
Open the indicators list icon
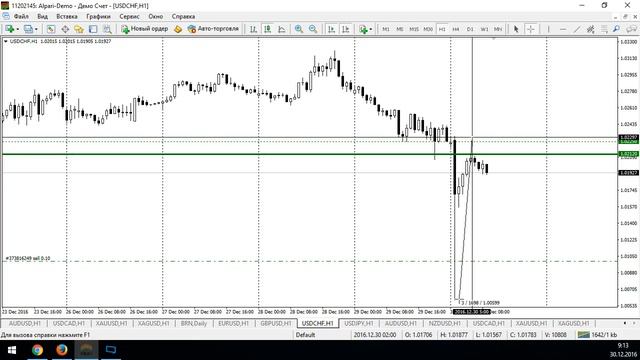tap(363, 29)
